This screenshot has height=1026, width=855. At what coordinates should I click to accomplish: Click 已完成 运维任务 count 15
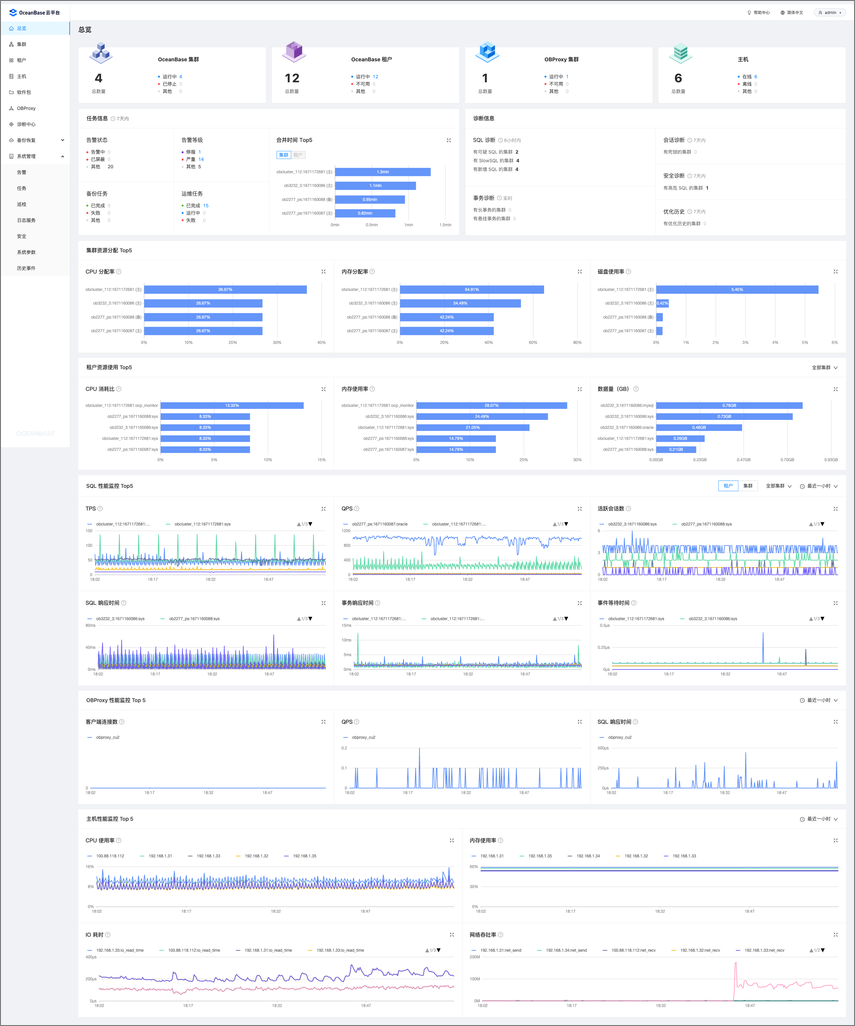pyautogui.click(x=205, y=205)
